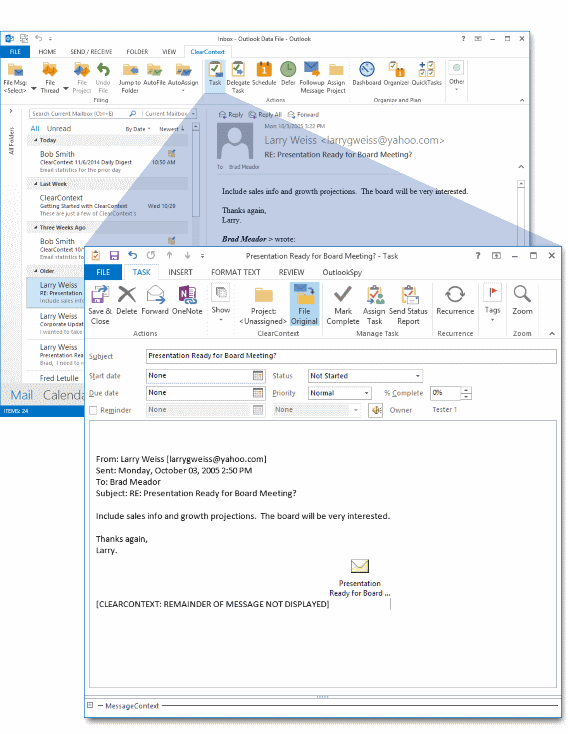Click the Zoom magnifier icon

coord(522,300)
